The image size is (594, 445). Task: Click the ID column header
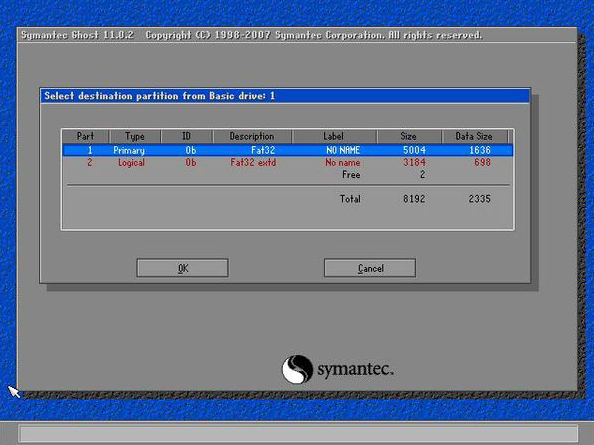187,136
